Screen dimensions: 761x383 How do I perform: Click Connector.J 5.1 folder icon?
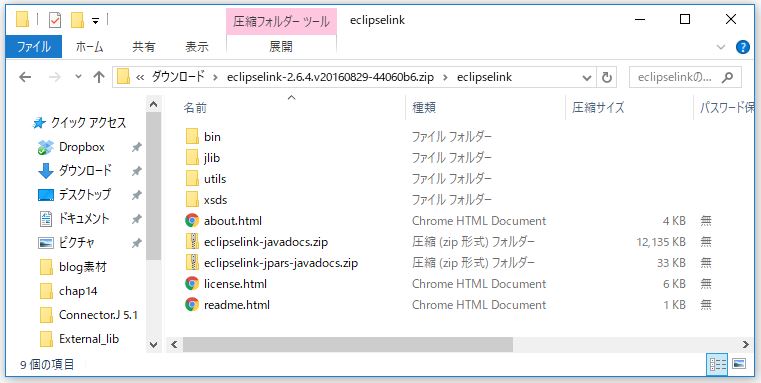pos(46,315)
